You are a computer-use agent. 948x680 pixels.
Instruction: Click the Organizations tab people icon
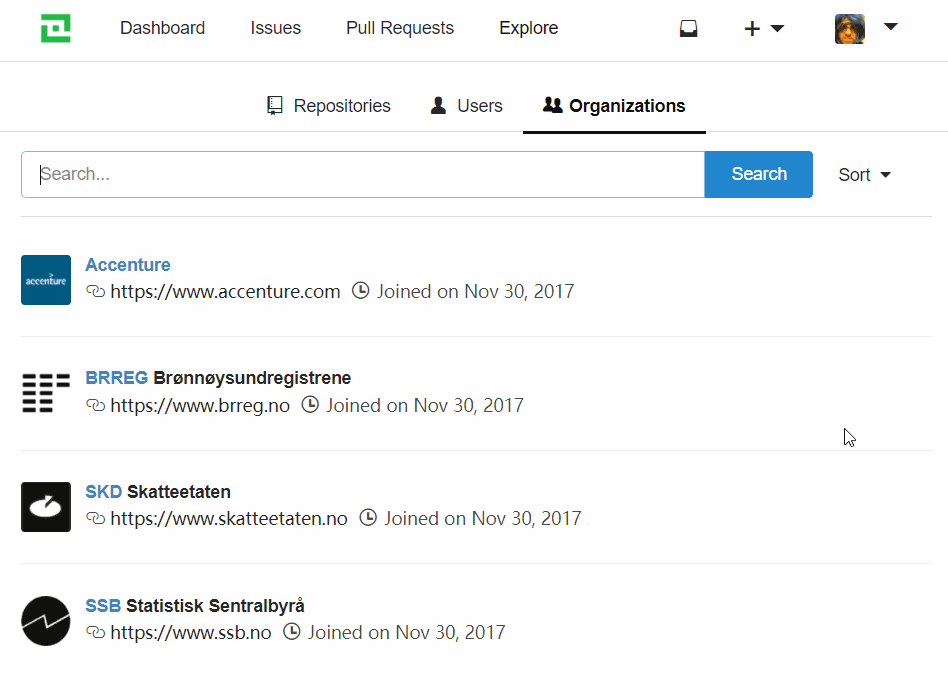[552, 105]
